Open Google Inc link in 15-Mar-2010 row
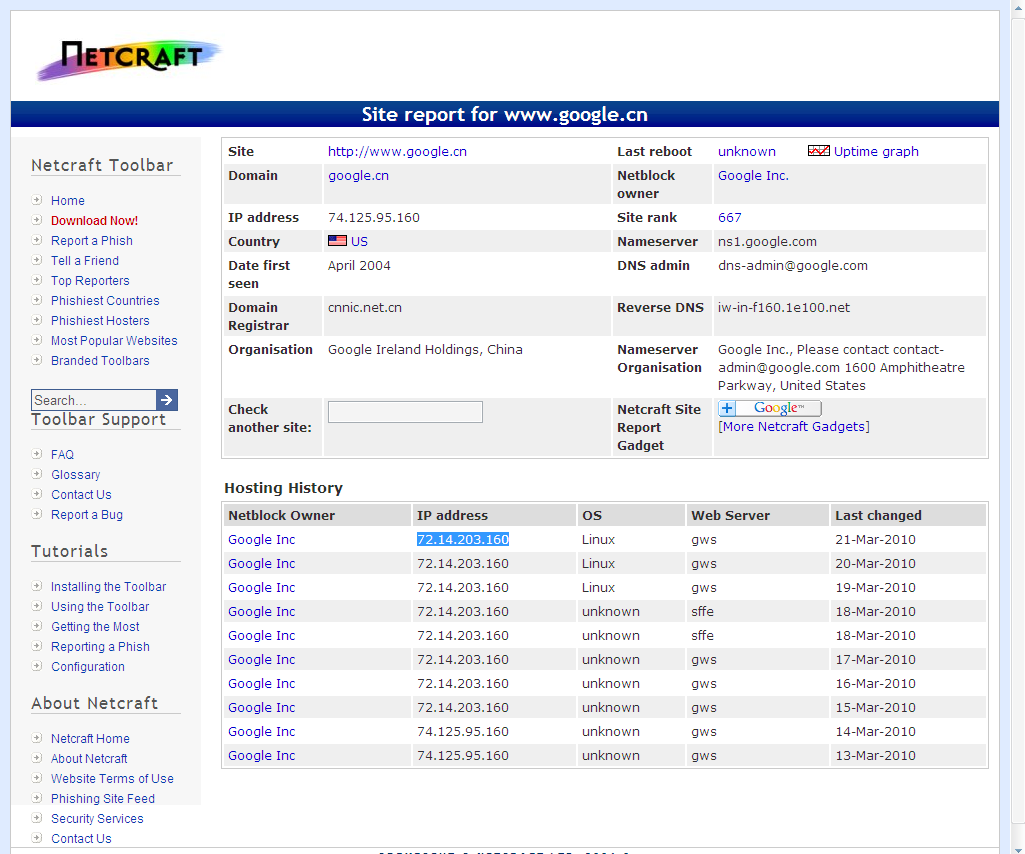The width and height of the screenshot is (1025, 854). click(261, 708)
